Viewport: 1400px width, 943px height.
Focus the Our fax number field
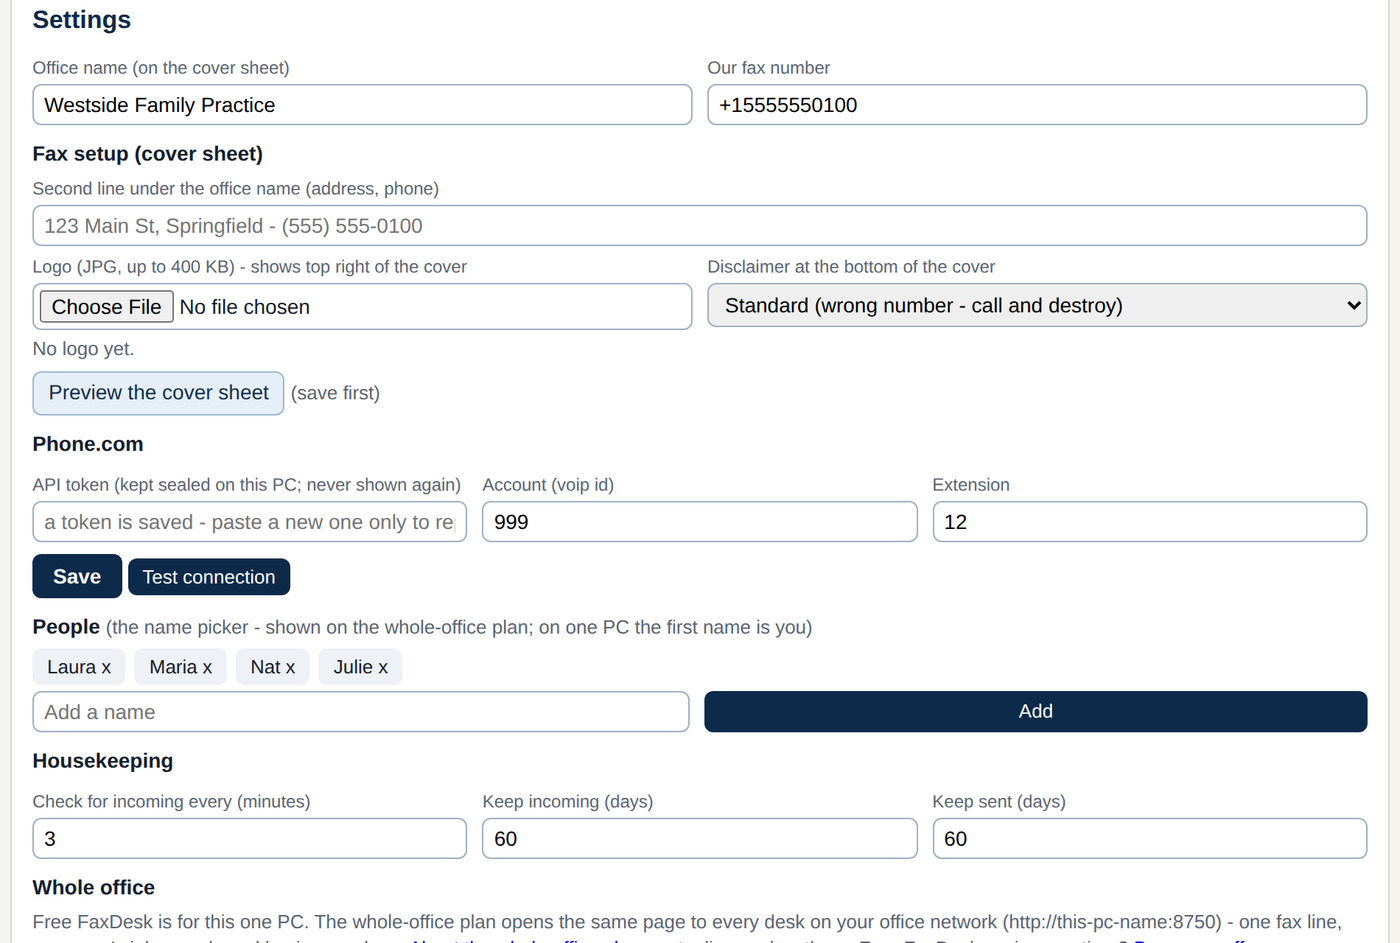click(1037, 105)
